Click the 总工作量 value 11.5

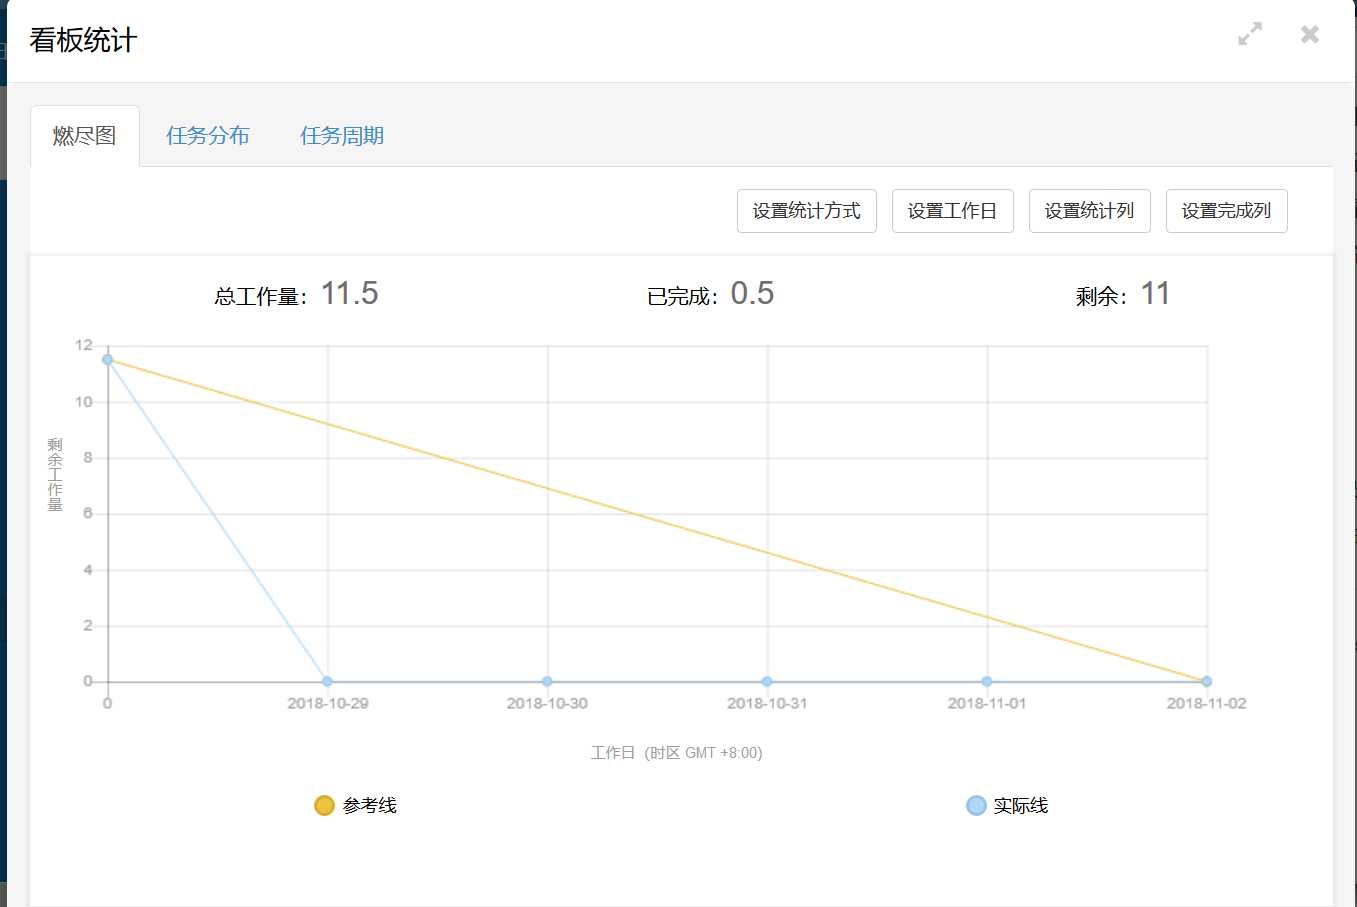349,294
